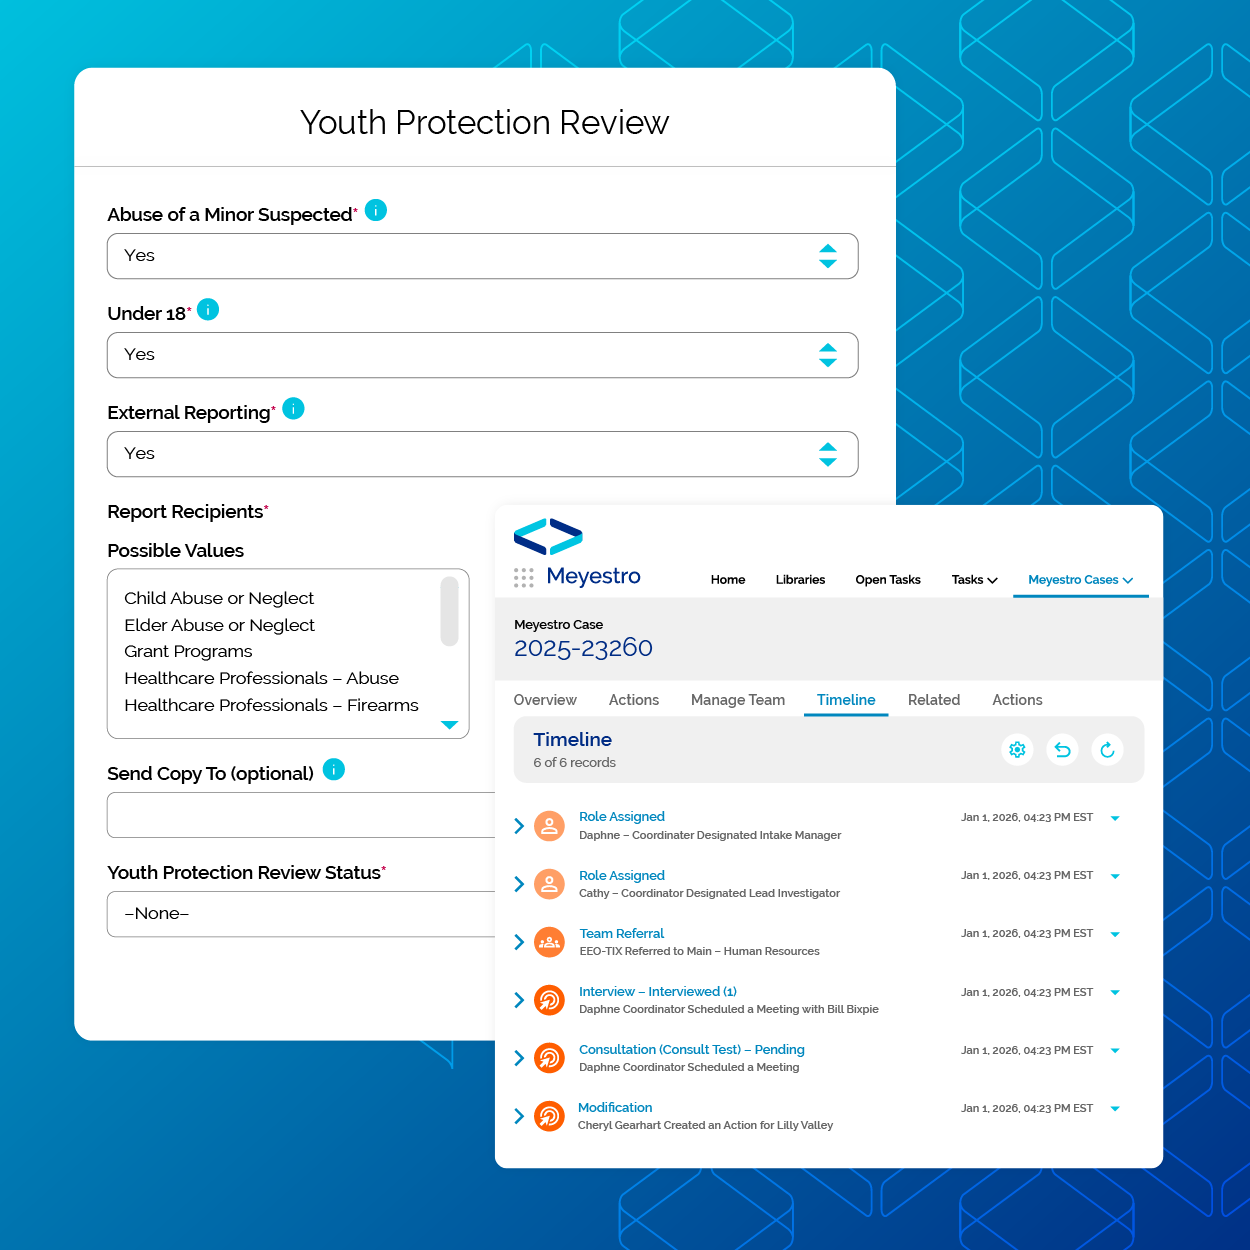Switch to the Related tab
The height and width of the screenshot is (1250, 1250).
coord(934,700)
